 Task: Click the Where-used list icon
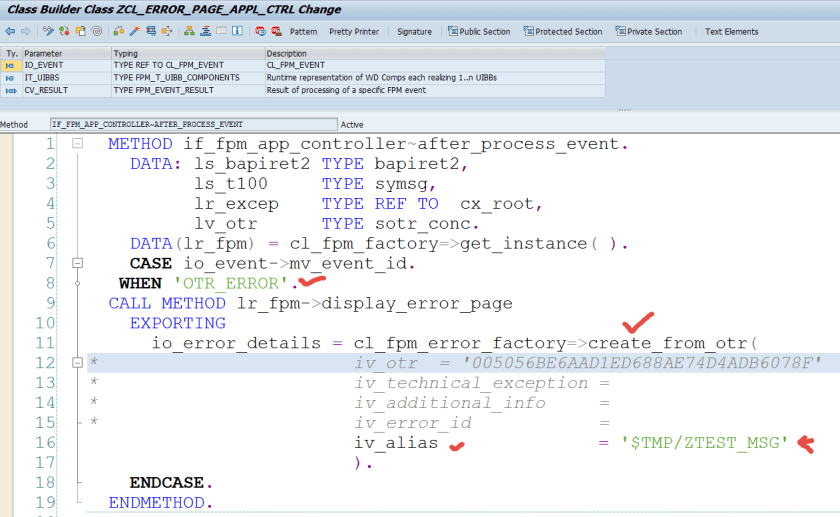[x=148, y=31]
